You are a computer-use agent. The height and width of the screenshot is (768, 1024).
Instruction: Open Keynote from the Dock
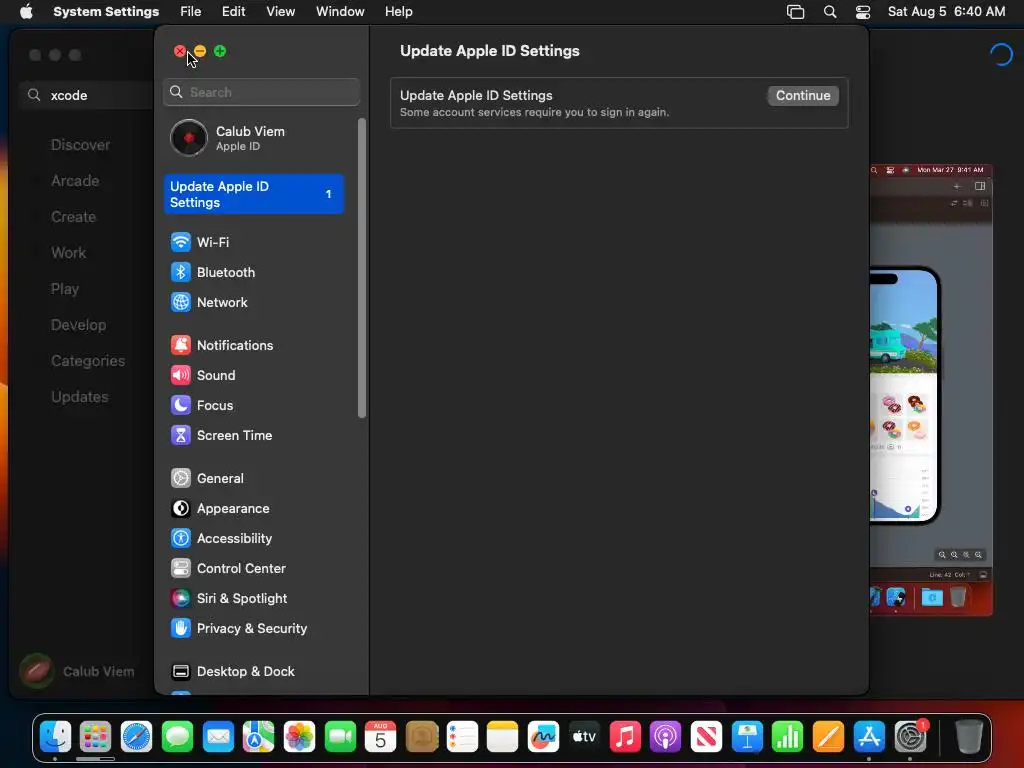pyautogui.click(x=747, y=737)
